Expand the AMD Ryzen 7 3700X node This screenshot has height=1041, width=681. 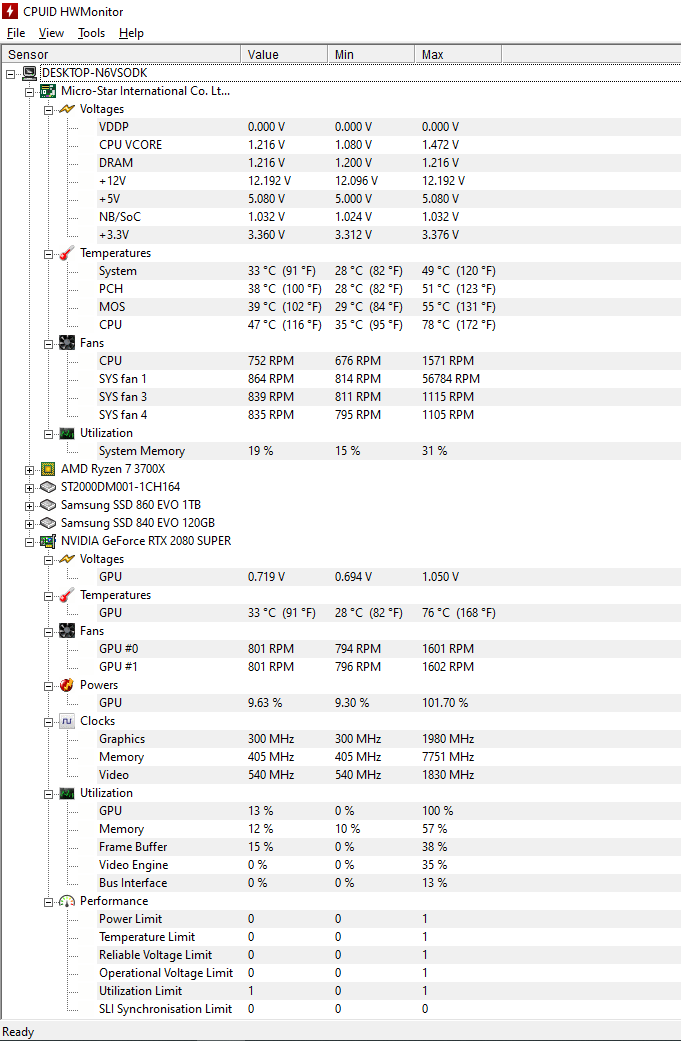[x=29, y=470]
